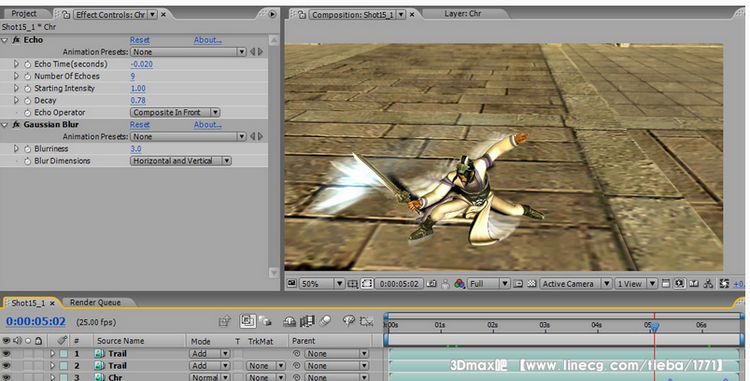Viewport: 750px width, 381px height.
Task: Open Echo Animation Presets dropdown
Action: (x=188, y=52)
